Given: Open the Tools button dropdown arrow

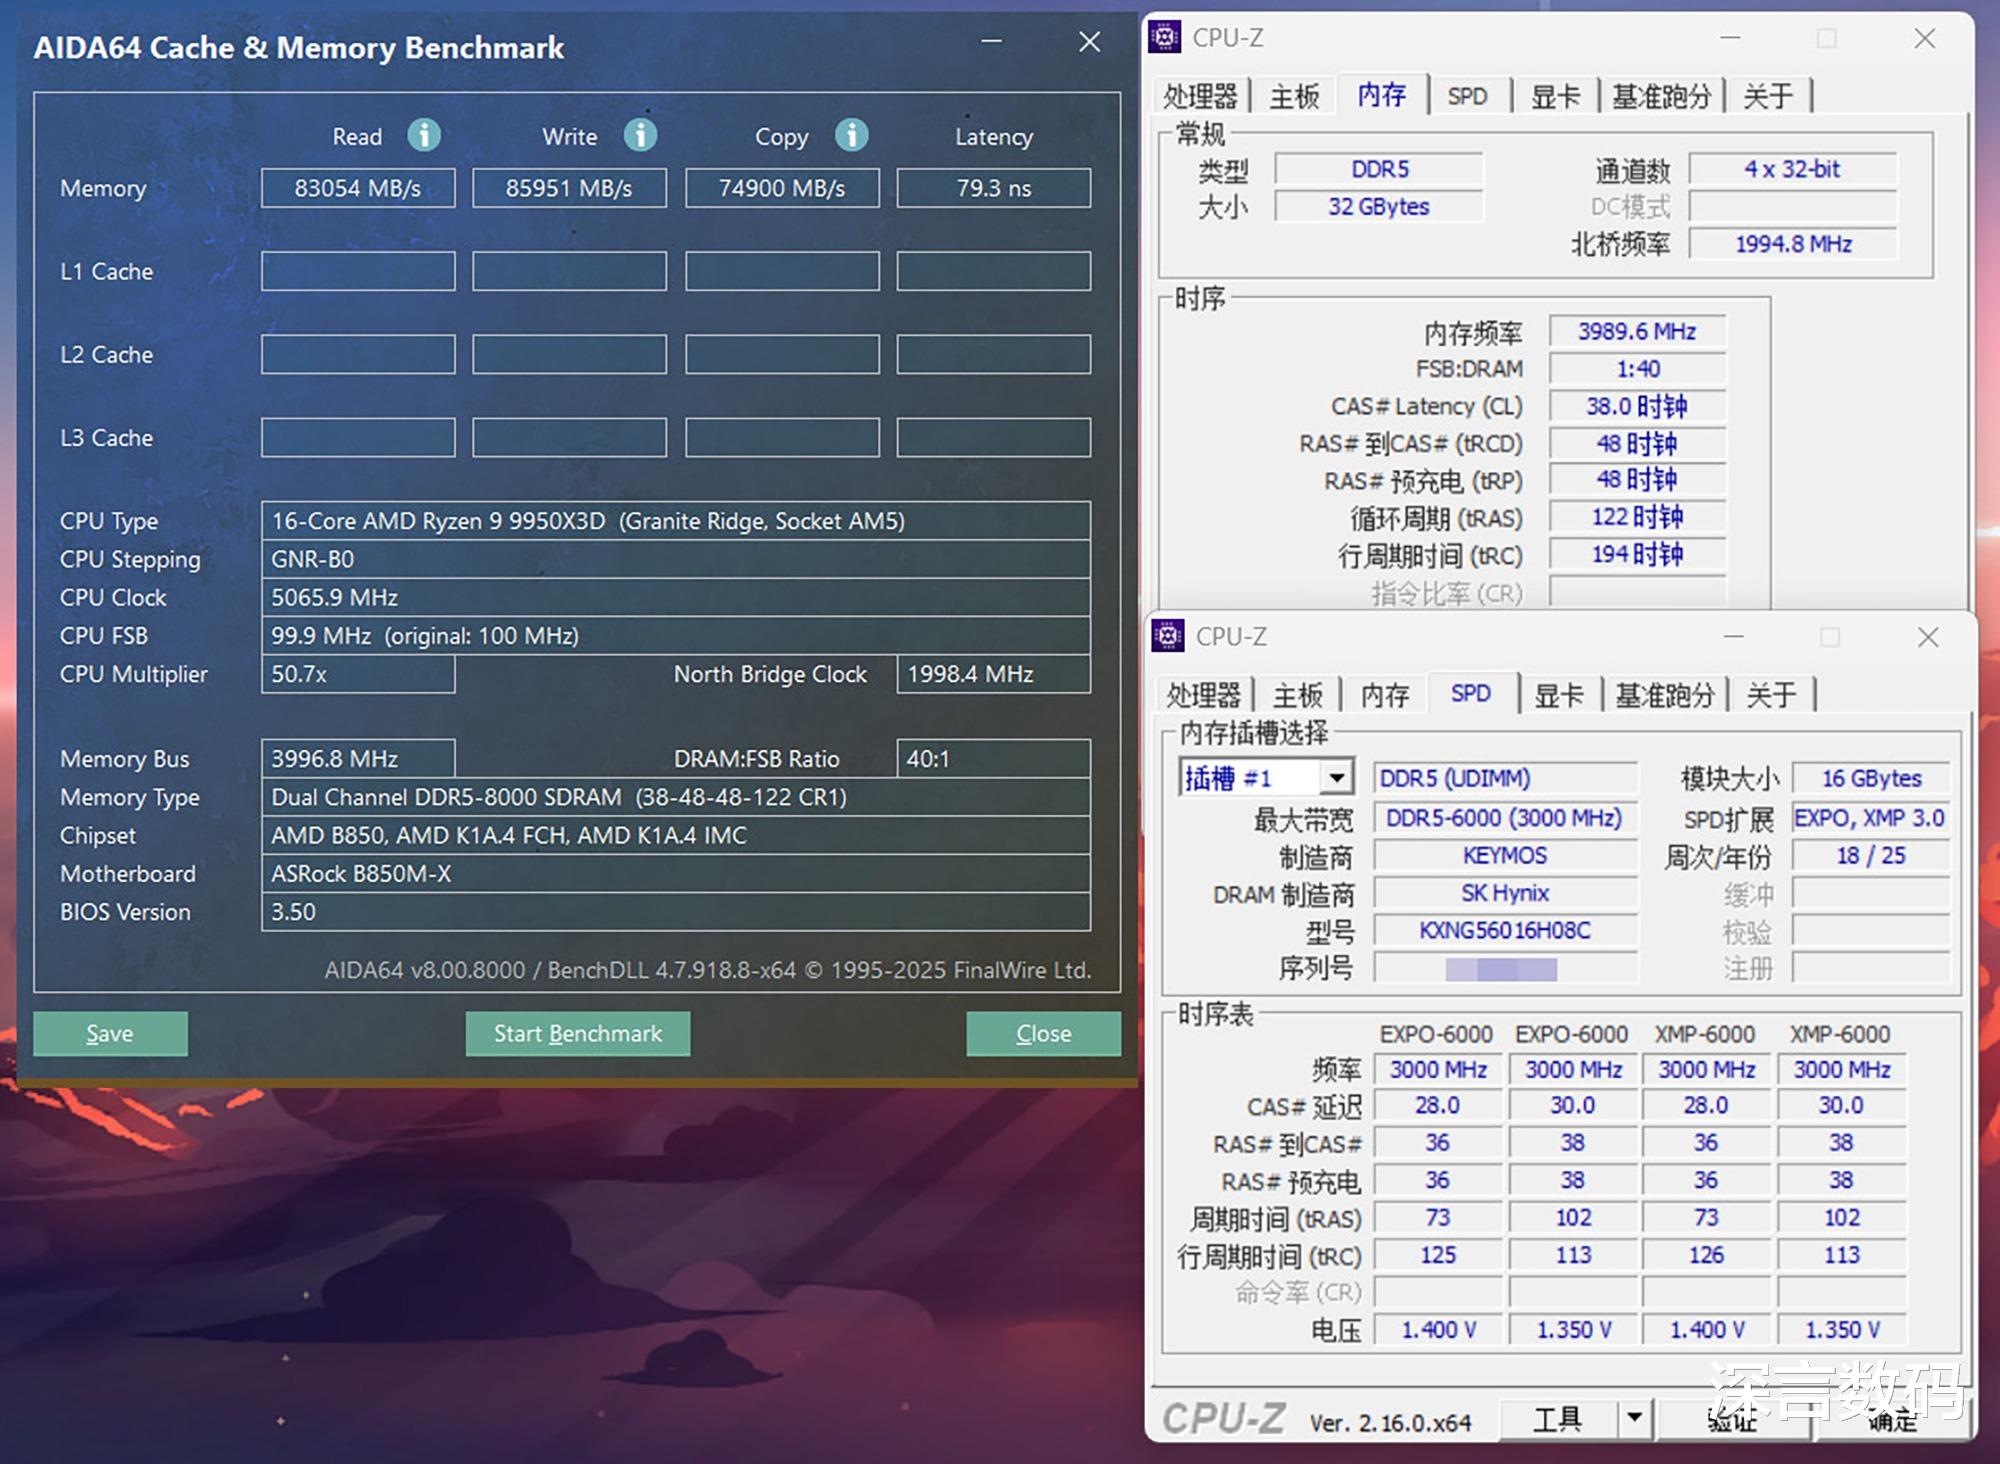Looking at the screenshot, I should pyautogui.click(x=1634, y=1417).
